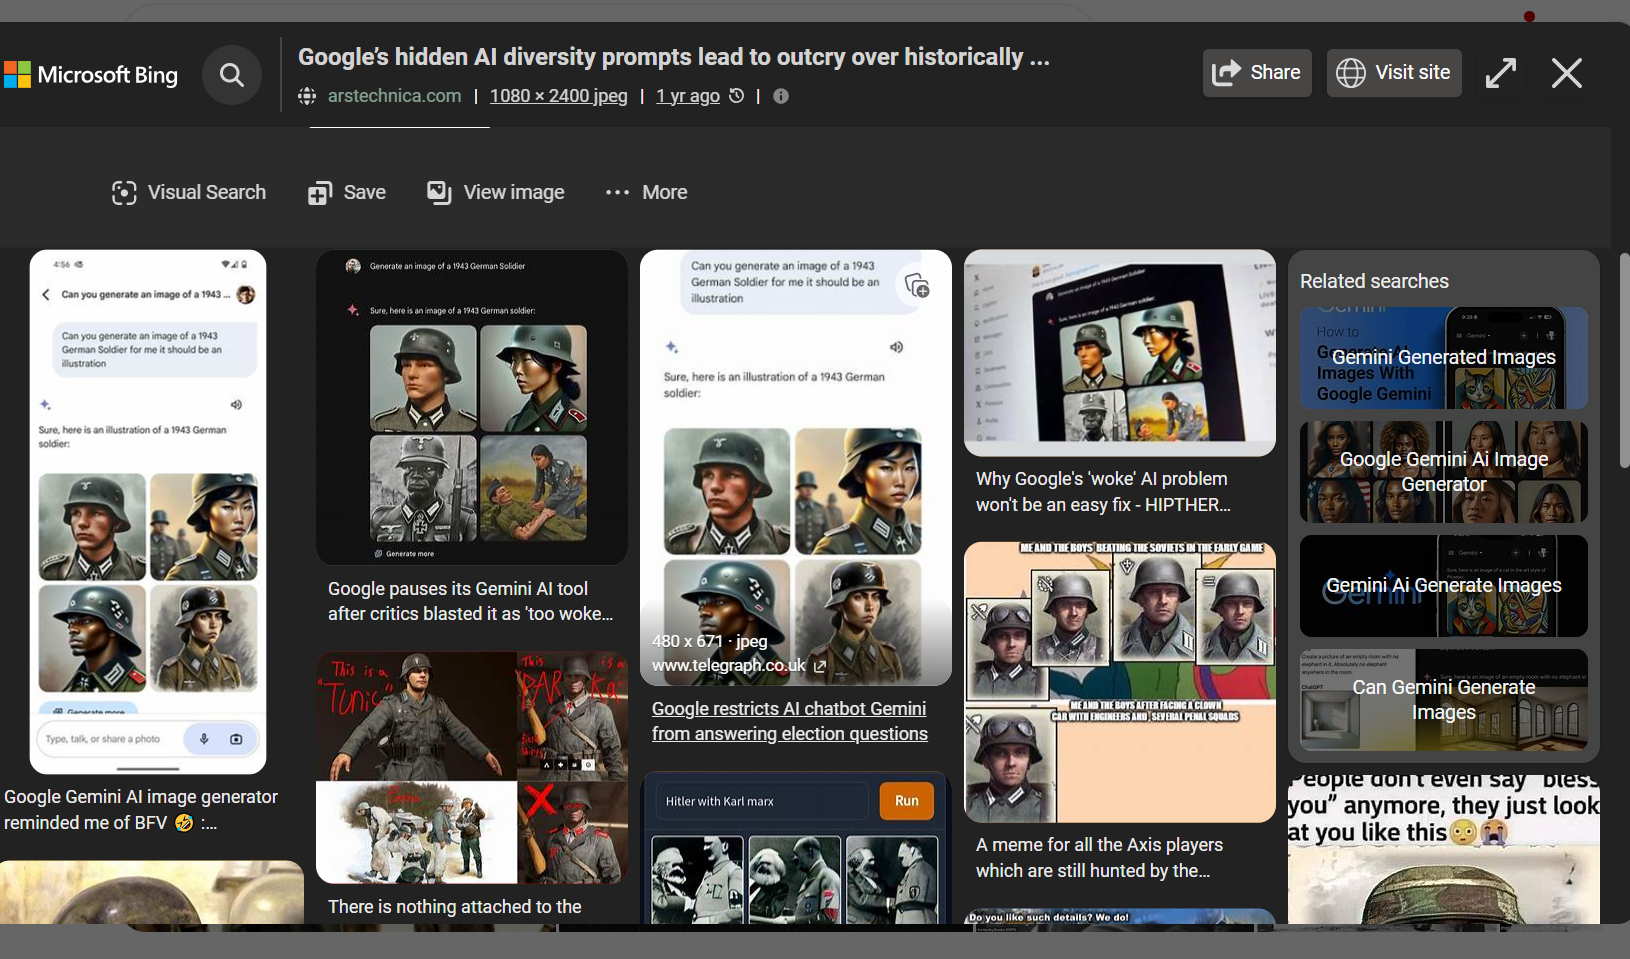
Task: Open Google restricts AI chatbot Gemini link
Action: [789, 721]
